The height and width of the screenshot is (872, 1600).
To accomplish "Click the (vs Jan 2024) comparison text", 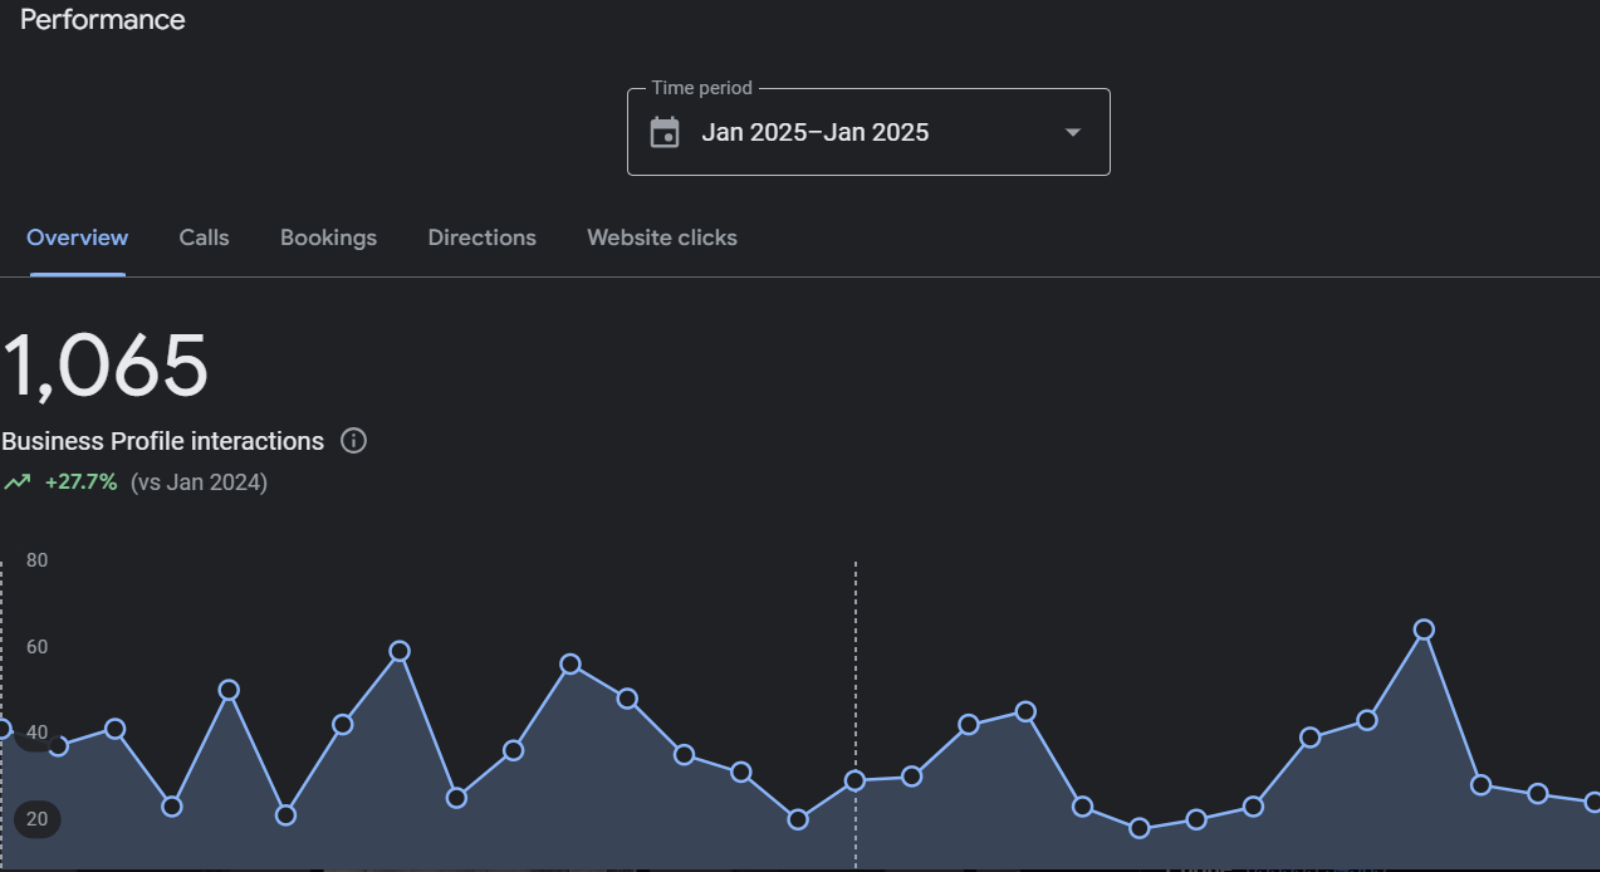I will pos(199,482).
